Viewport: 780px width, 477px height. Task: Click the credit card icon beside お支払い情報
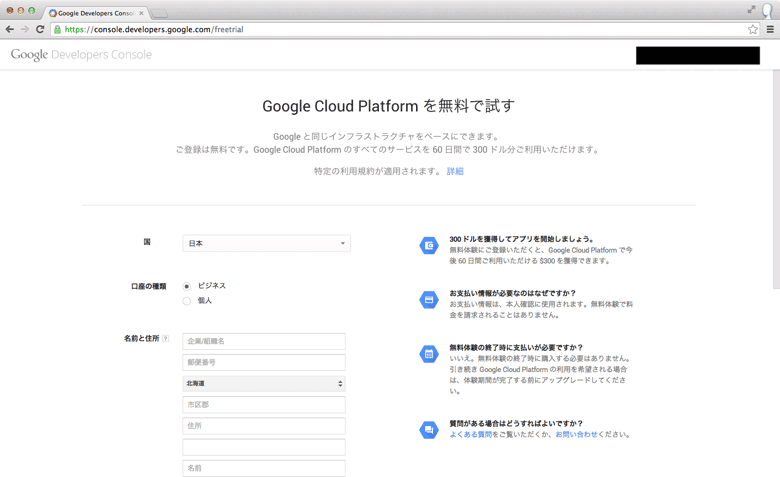pyautogui.click(x=429, y=299)
